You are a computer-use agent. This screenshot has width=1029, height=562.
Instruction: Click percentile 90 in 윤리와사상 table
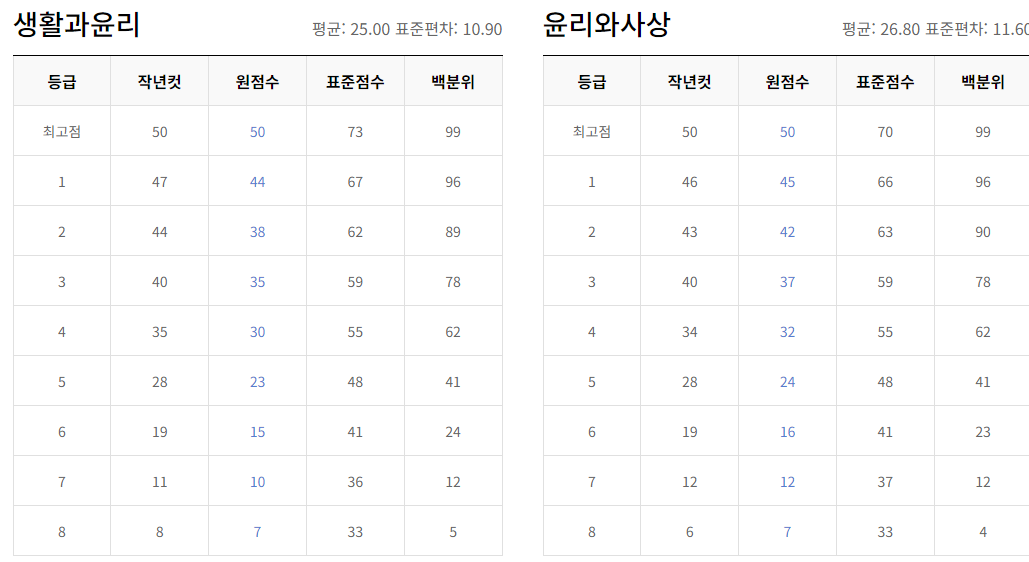click(982, 232)
